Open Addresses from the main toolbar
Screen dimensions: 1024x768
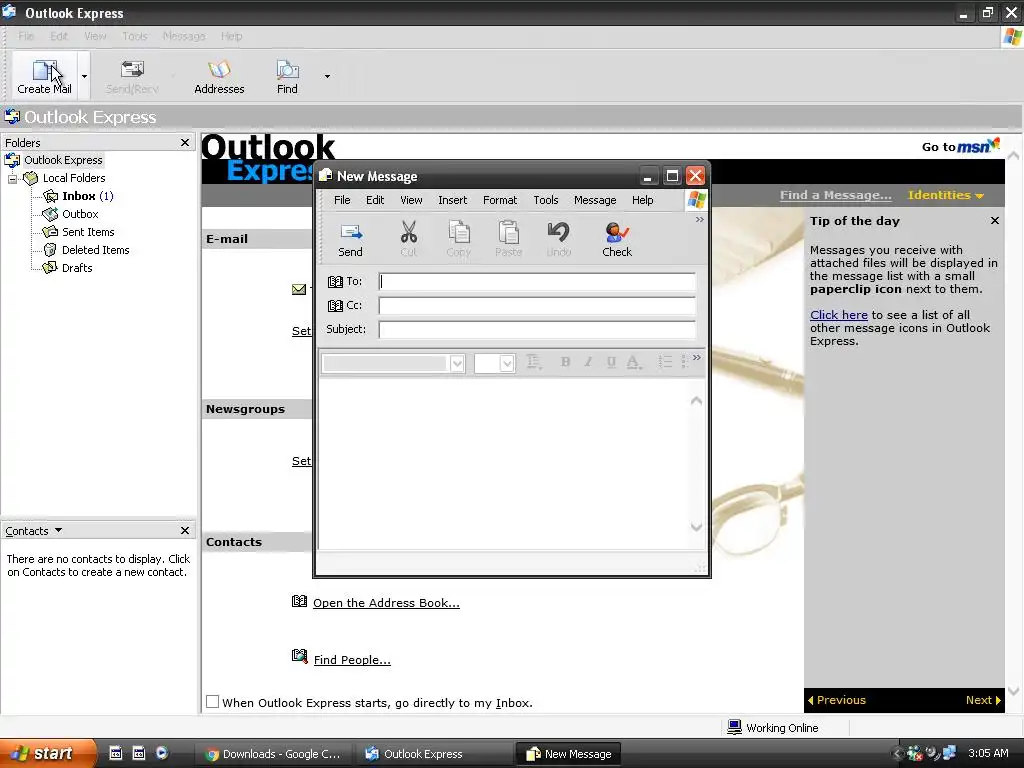219,77
